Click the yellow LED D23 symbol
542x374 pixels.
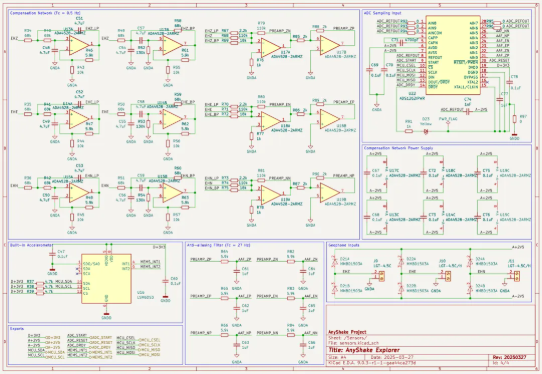[x=426, y=131]
